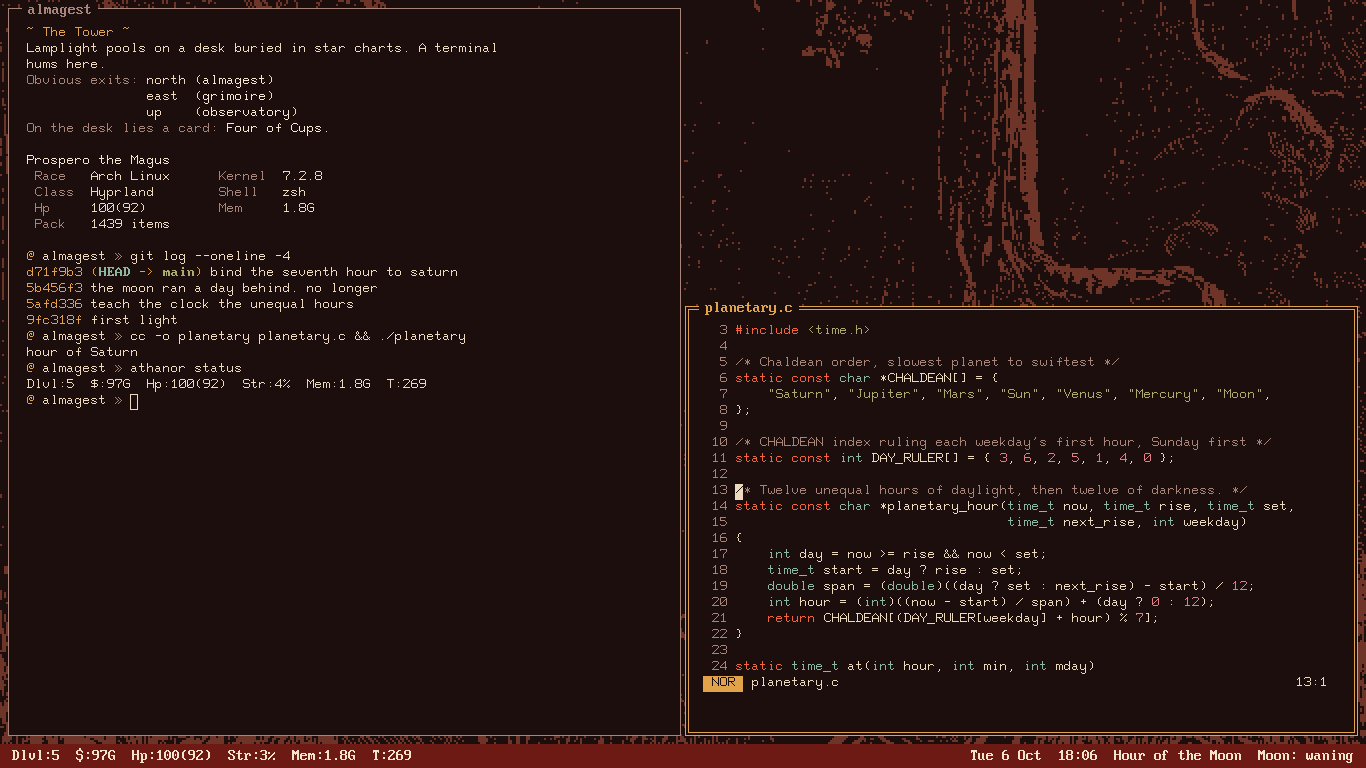Click 'Hour of the Moon' in bottom bar
This screenshot has width=1366, height=768.
pos(1177,756)
